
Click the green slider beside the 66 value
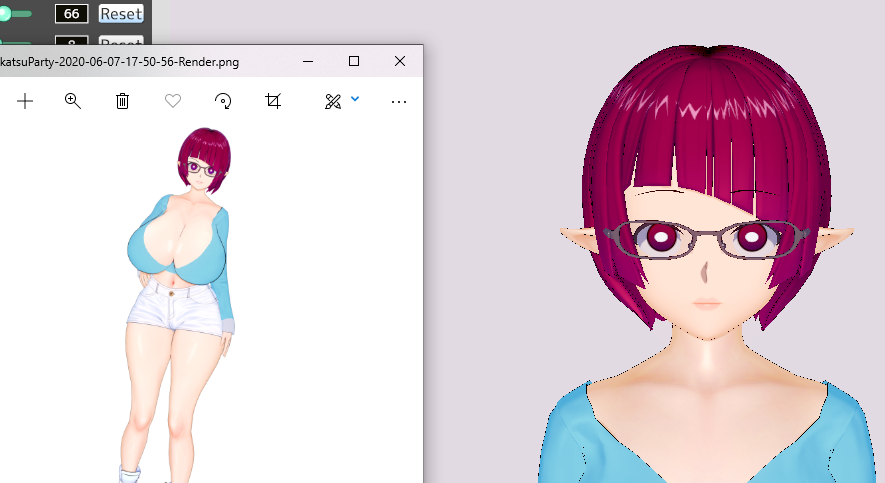tap(16, 14)
